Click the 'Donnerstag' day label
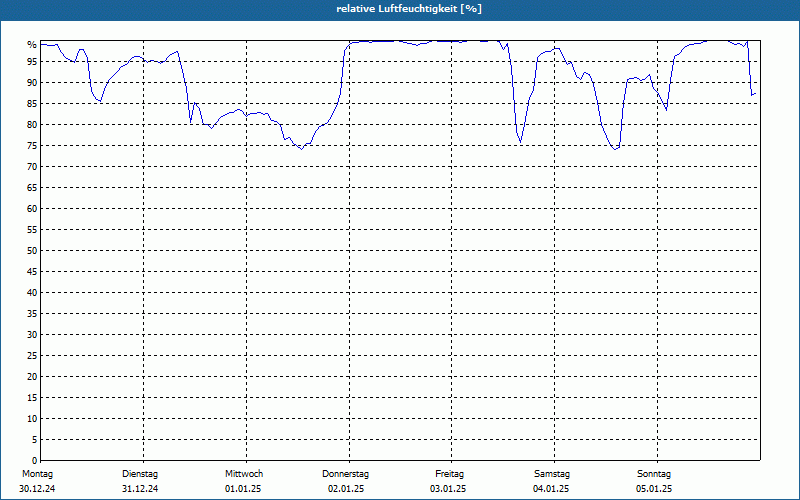Viewport: 800px width, 500px height. (345, 474)
